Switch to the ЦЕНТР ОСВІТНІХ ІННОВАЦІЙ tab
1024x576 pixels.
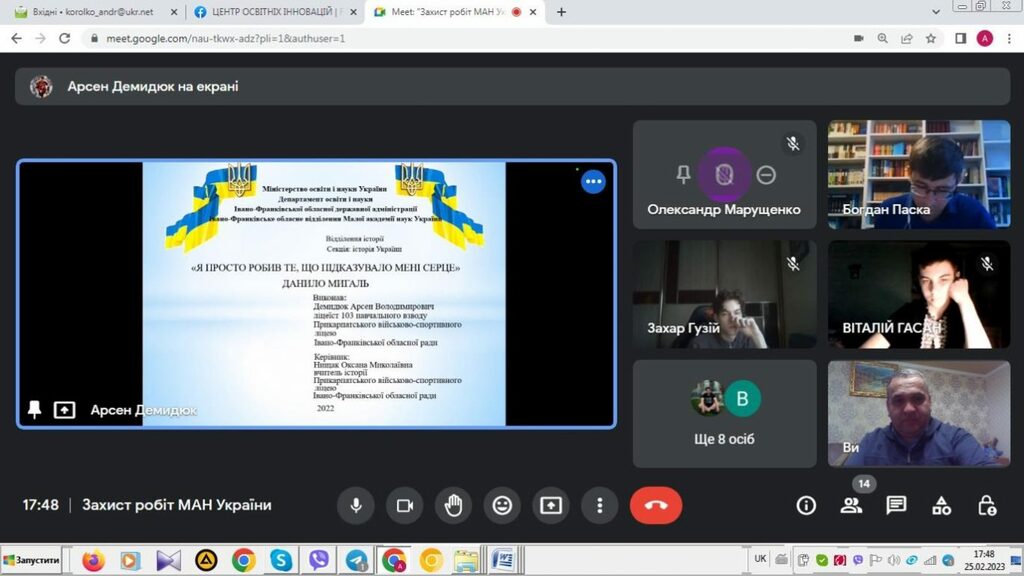point(270,12)
